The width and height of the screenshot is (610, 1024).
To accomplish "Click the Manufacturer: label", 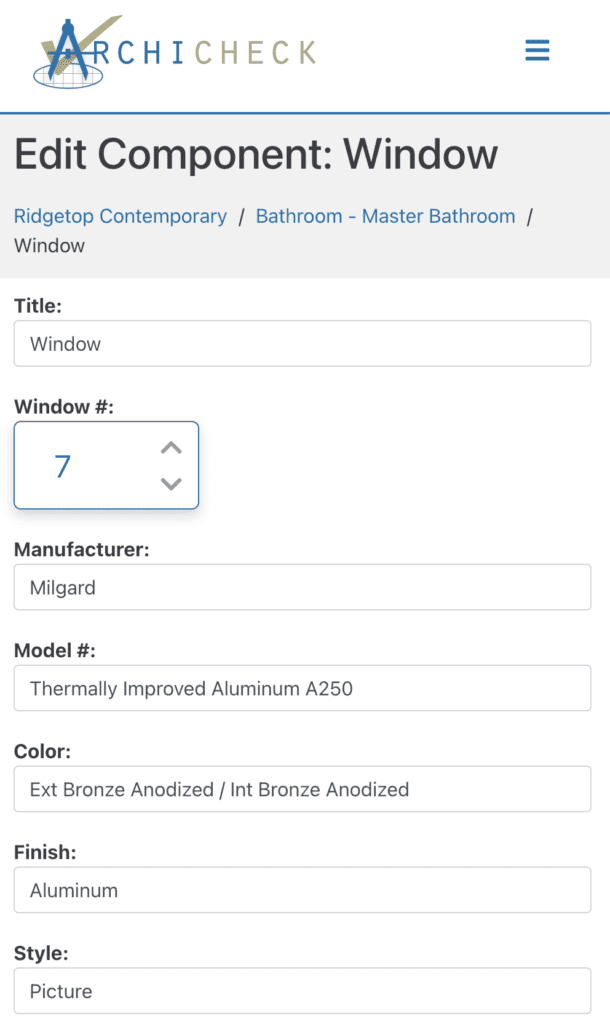I will coord(81,549).
